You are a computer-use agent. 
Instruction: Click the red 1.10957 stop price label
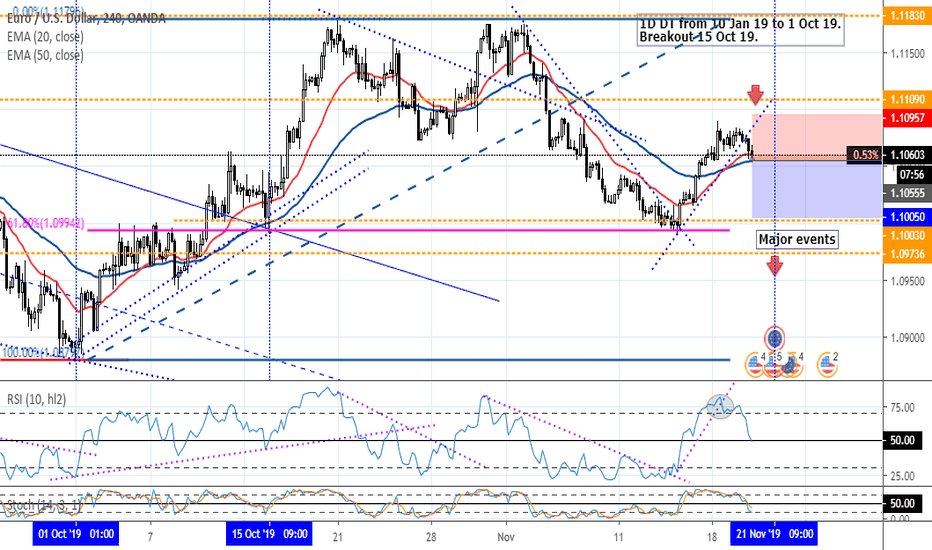click(x=906, y=117)
